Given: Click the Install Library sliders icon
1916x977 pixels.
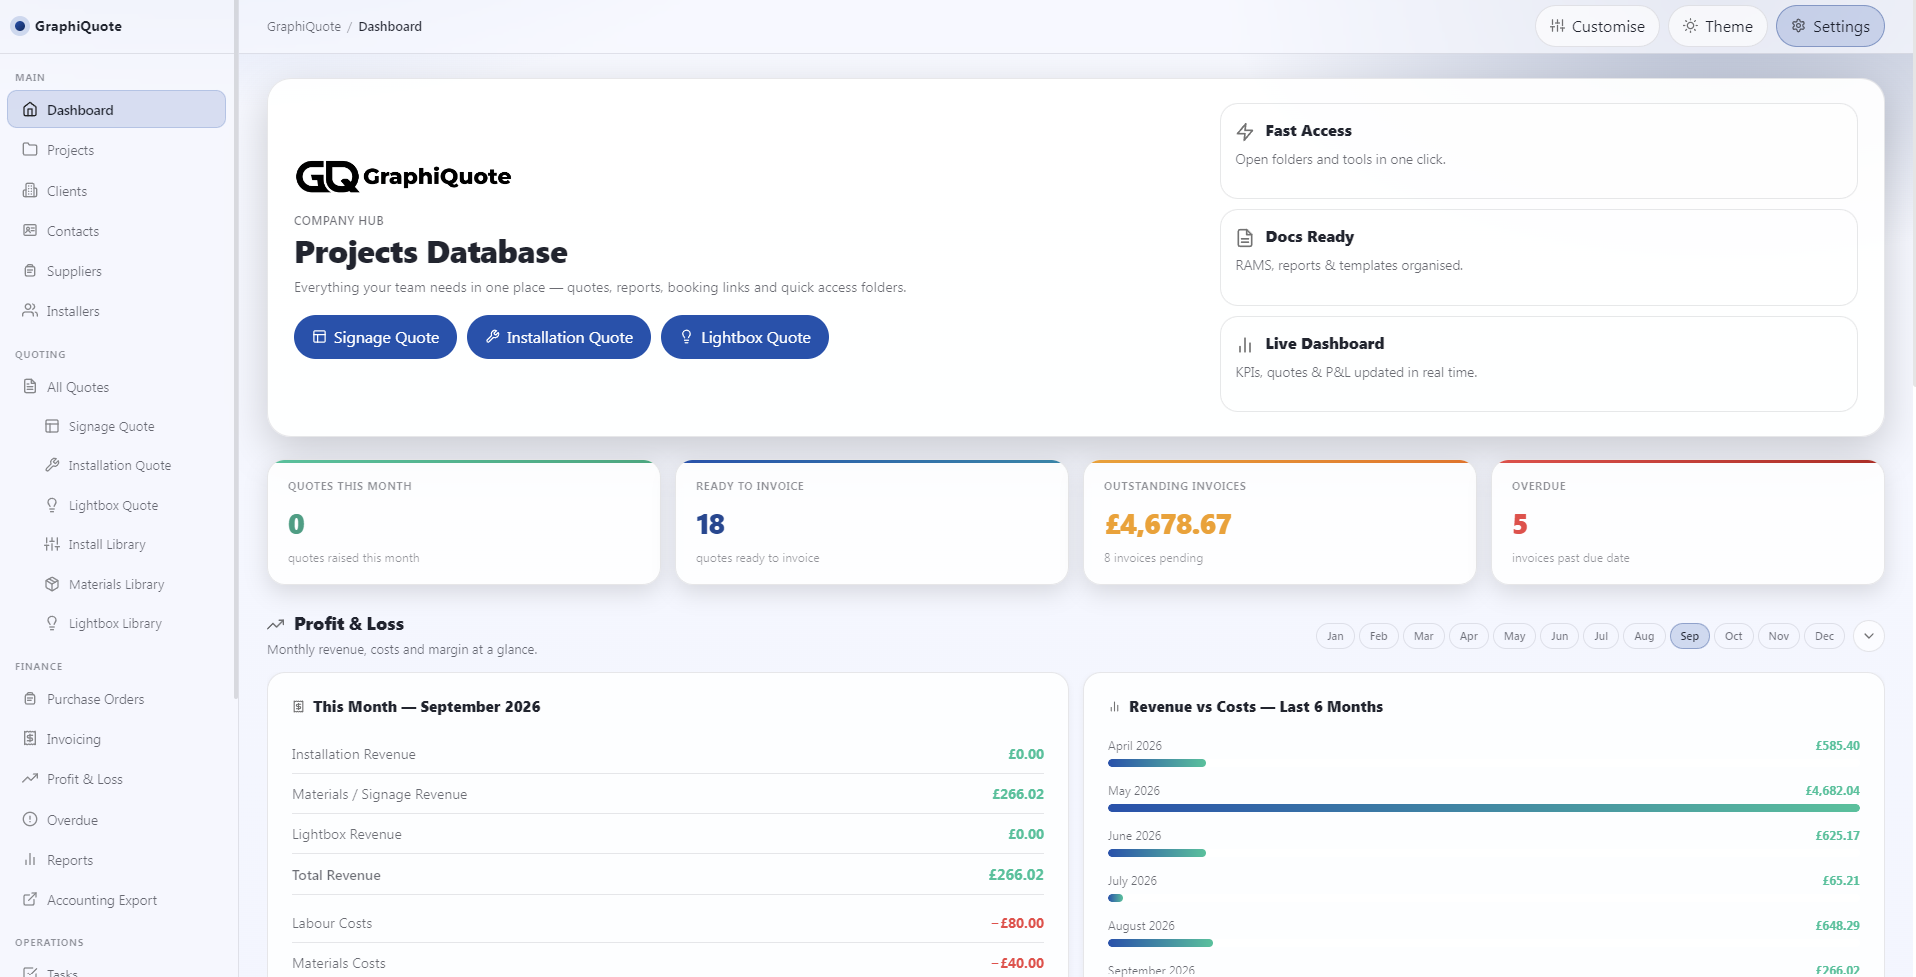Looking at the screenshot, I should pos(52,544).
